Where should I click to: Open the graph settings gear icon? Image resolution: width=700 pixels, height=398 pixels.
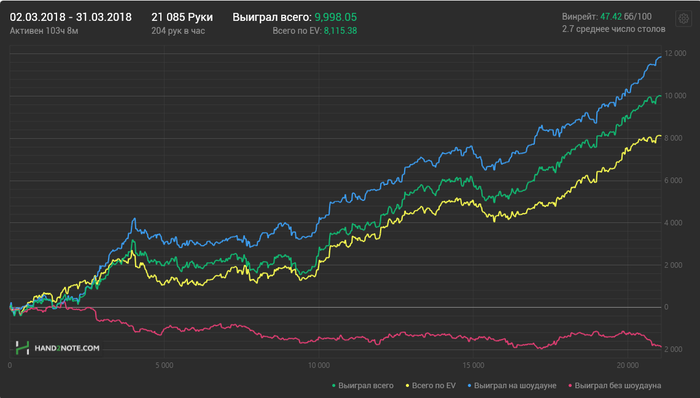(683, 19)
